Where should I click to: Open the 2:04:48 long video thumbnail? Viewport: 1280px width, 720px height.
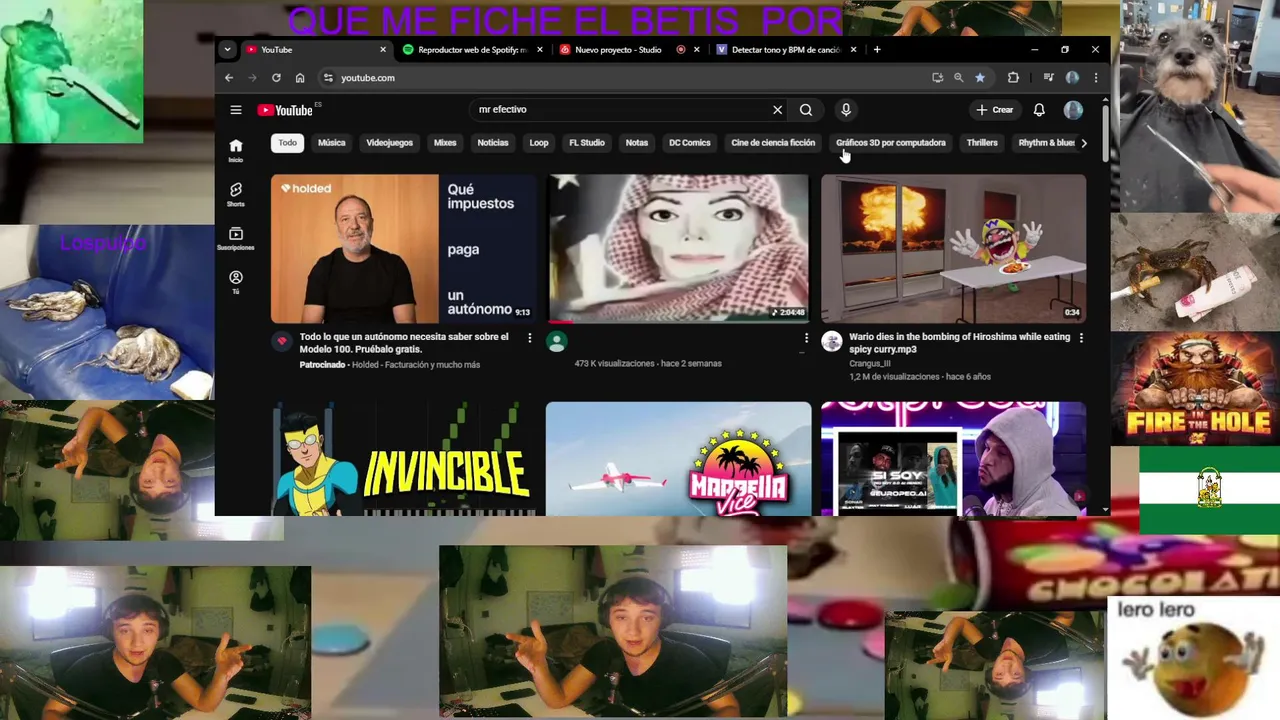click(679, 249)
